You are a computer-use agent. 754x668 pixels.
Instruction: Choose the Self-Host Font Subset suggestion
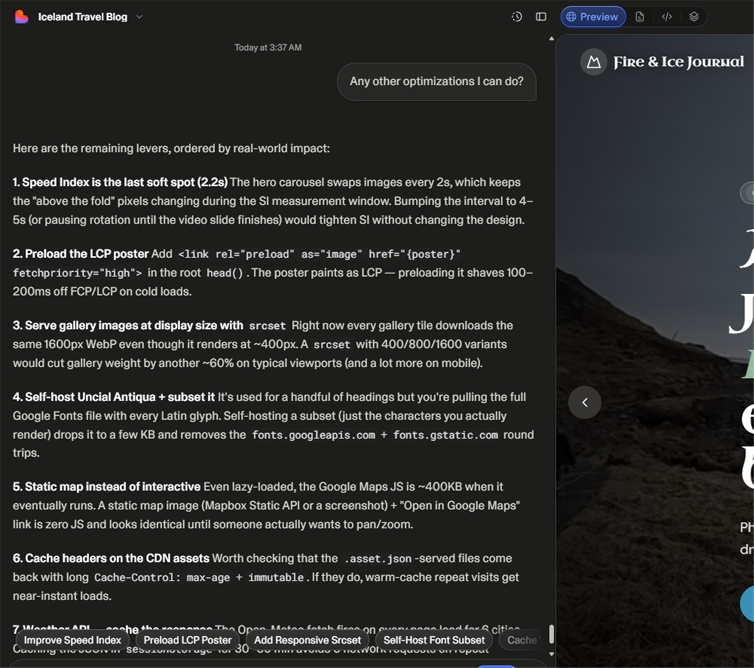tap(434, 640)
